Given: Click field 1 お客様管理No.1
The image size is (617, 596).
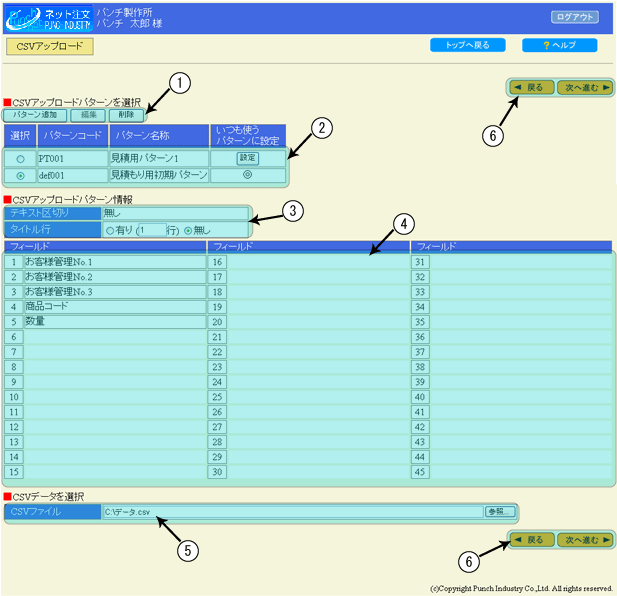Looking at the screenshot, I should pyautogui.click(x=115, y=262).
